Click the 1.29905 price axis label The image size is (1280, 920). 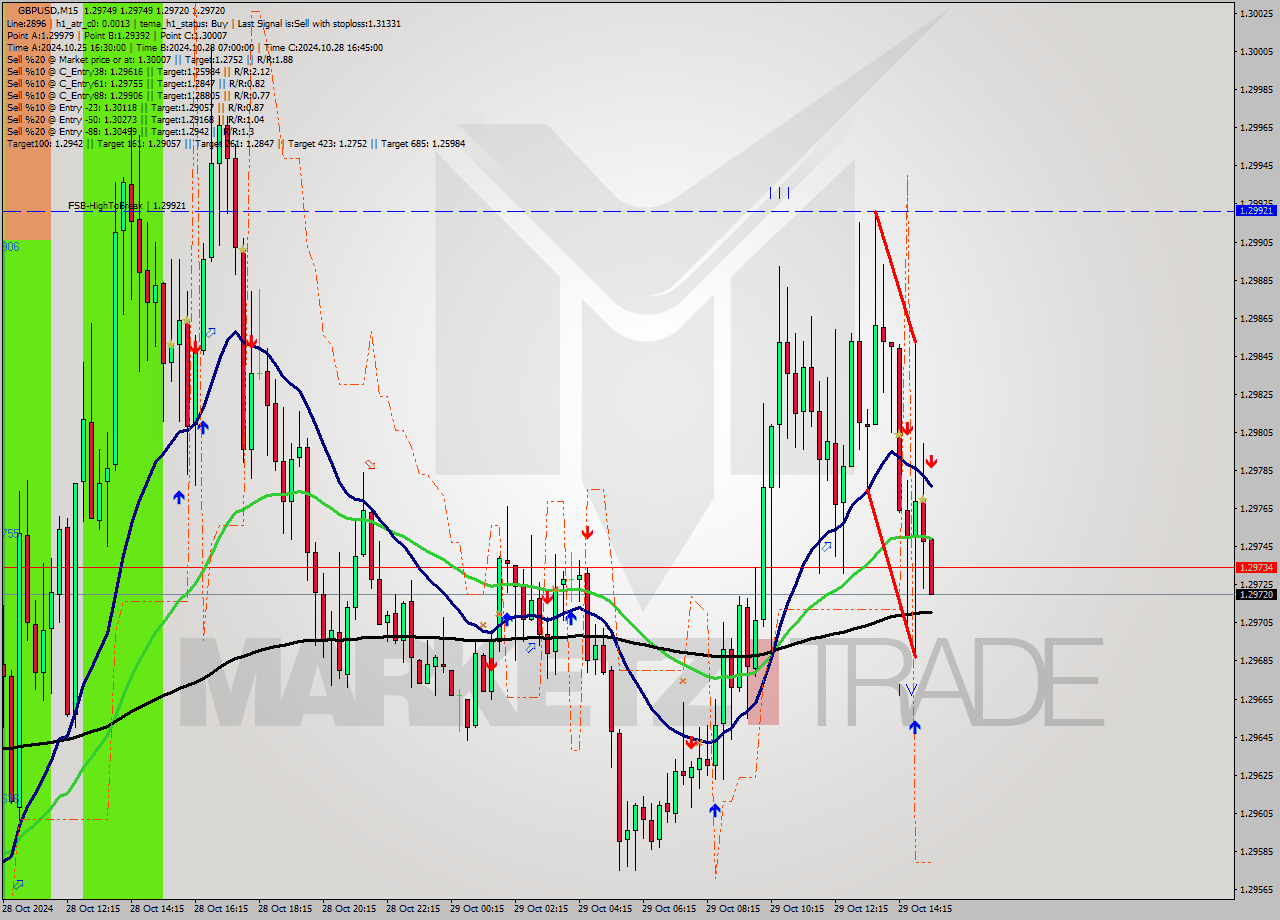[x=1256, y=242]
